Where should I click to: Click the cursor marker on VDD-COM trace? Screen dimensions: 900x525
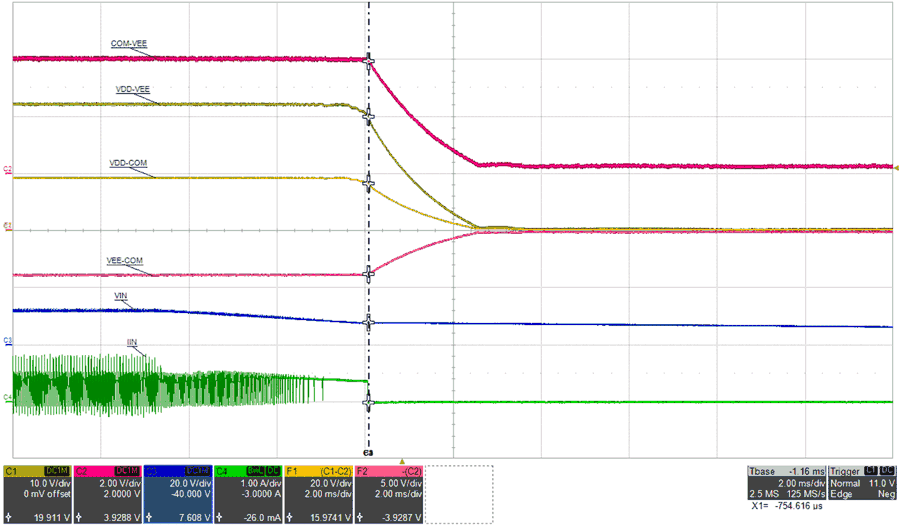tap(368, 184)
